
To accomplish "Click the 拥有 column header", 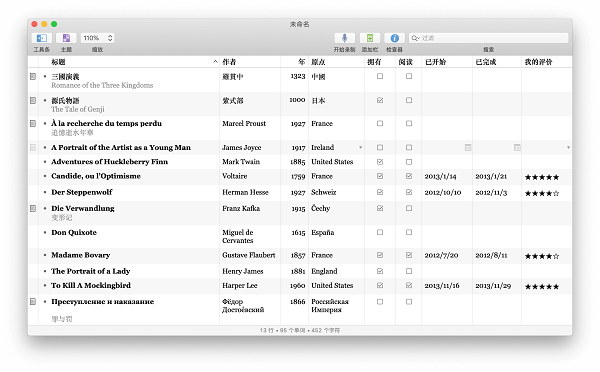I will tap(380, 62).
